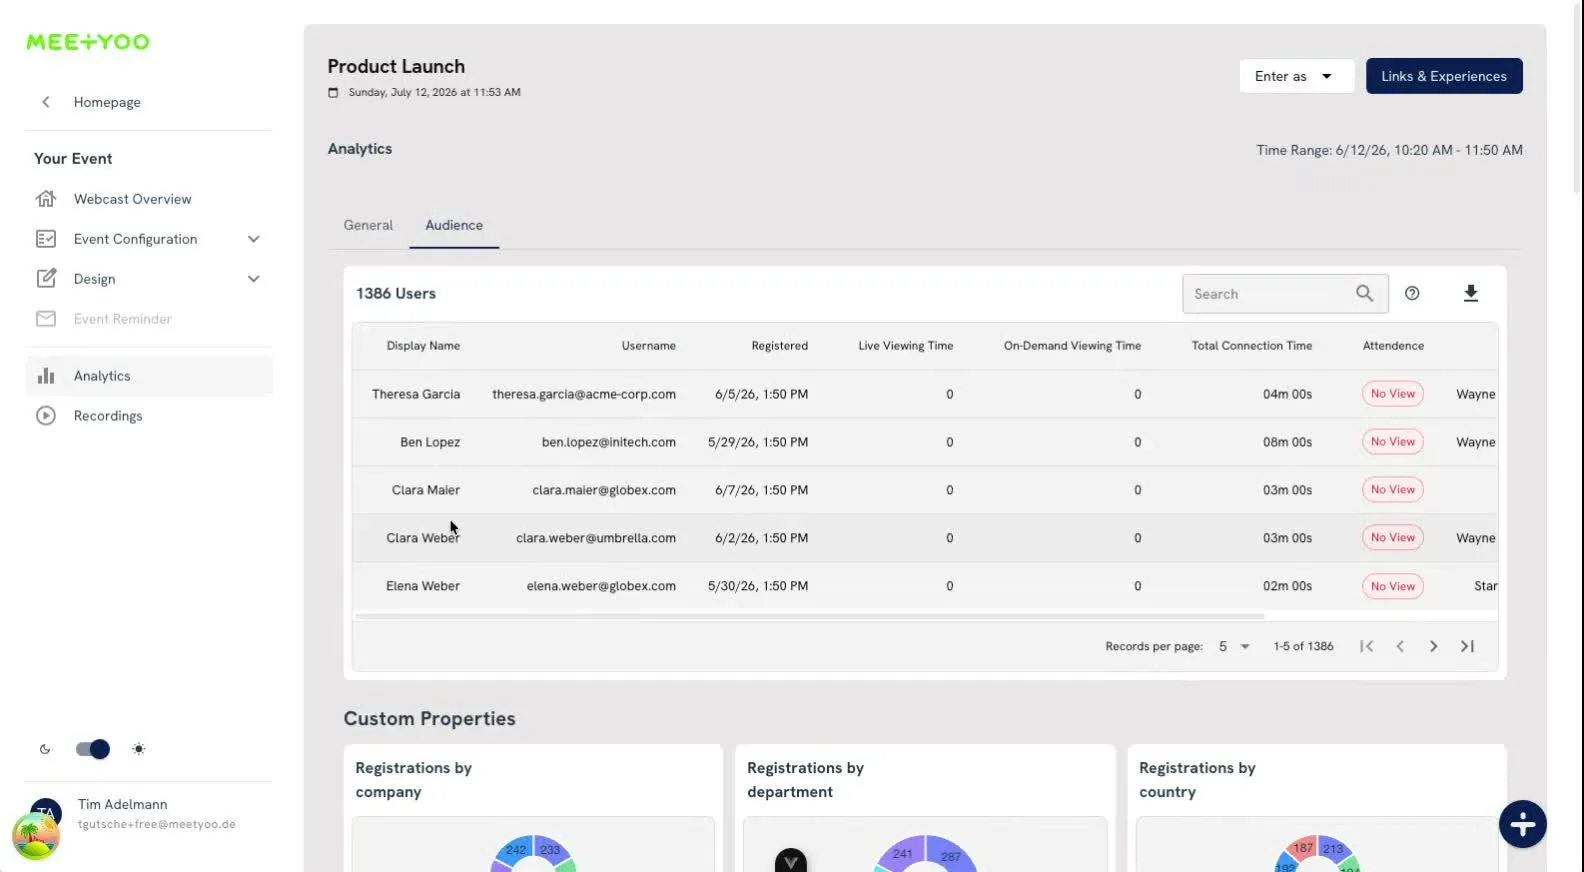
Task: Click the Live Viewing Time column header
Action: click(905, 346)
